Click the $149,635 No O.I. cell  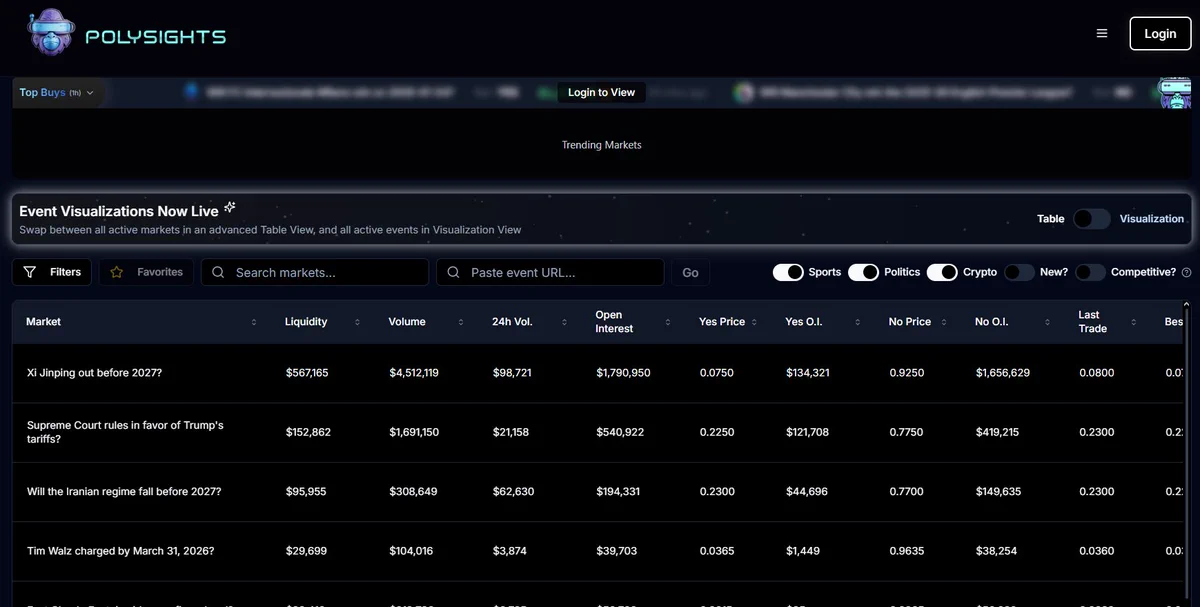click(x=998, y=492)
